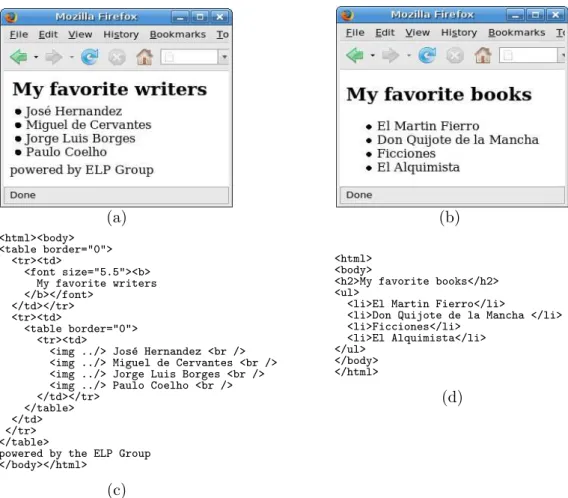The height and width of the screenshot is (498, 568).
Task: Open Forward history dropdown in books window
Action: coord(409,56)
